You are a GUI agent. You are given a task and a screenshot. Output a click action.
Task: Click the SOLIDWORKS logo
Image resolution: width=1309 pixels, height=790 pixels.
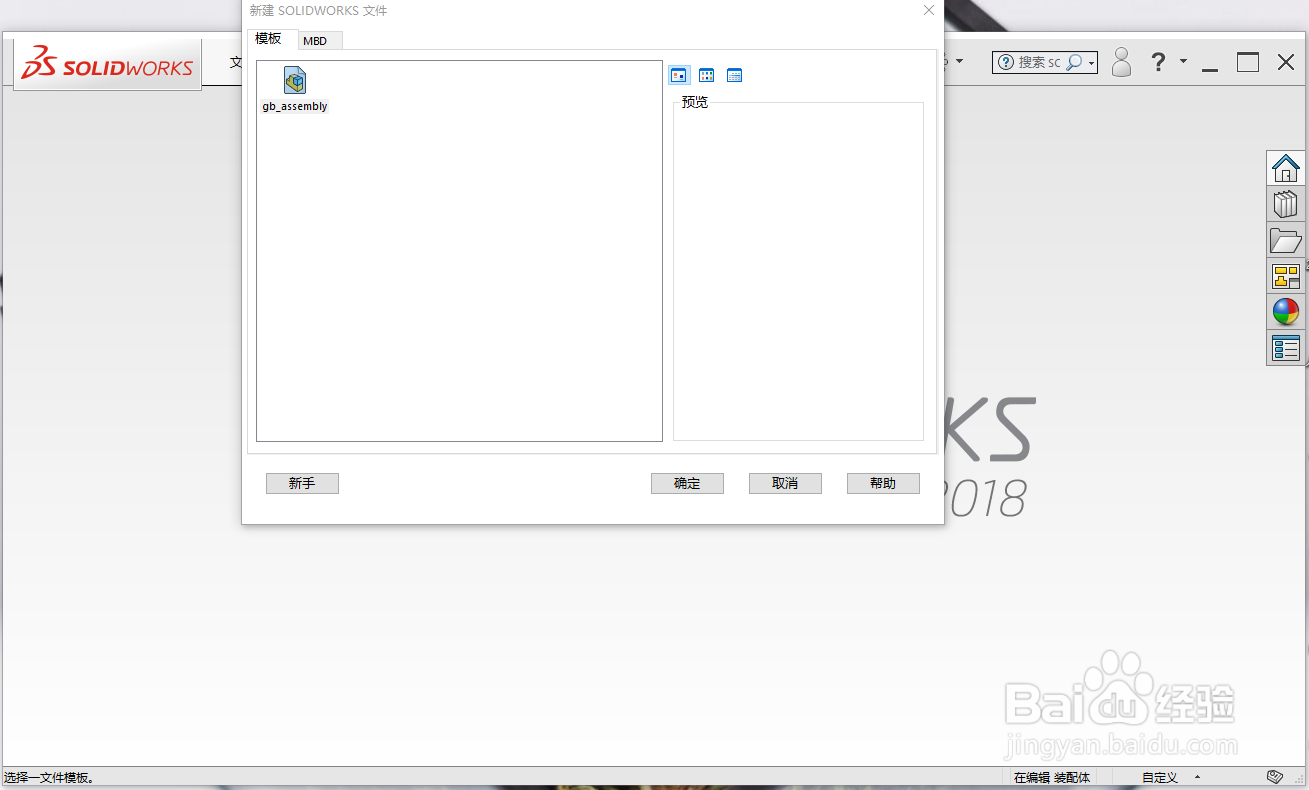click(108, 65)
